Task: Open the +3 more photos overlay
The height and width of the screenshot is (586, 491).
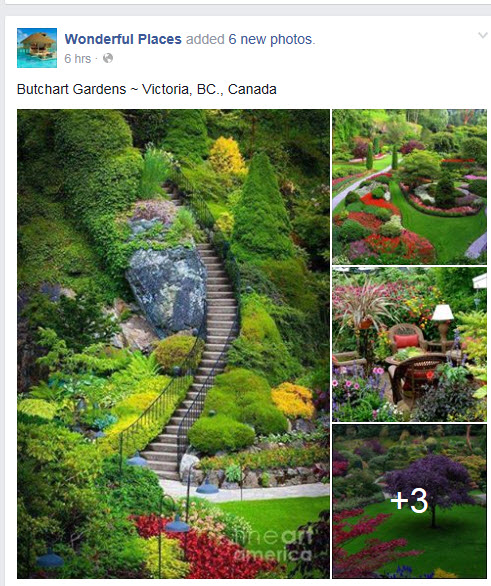Action: click(410, 501)
